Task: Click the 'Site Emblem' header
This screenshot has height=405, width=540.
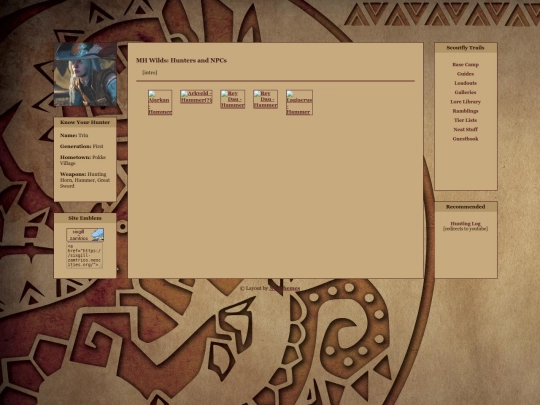Action: (x=85, y=218)
